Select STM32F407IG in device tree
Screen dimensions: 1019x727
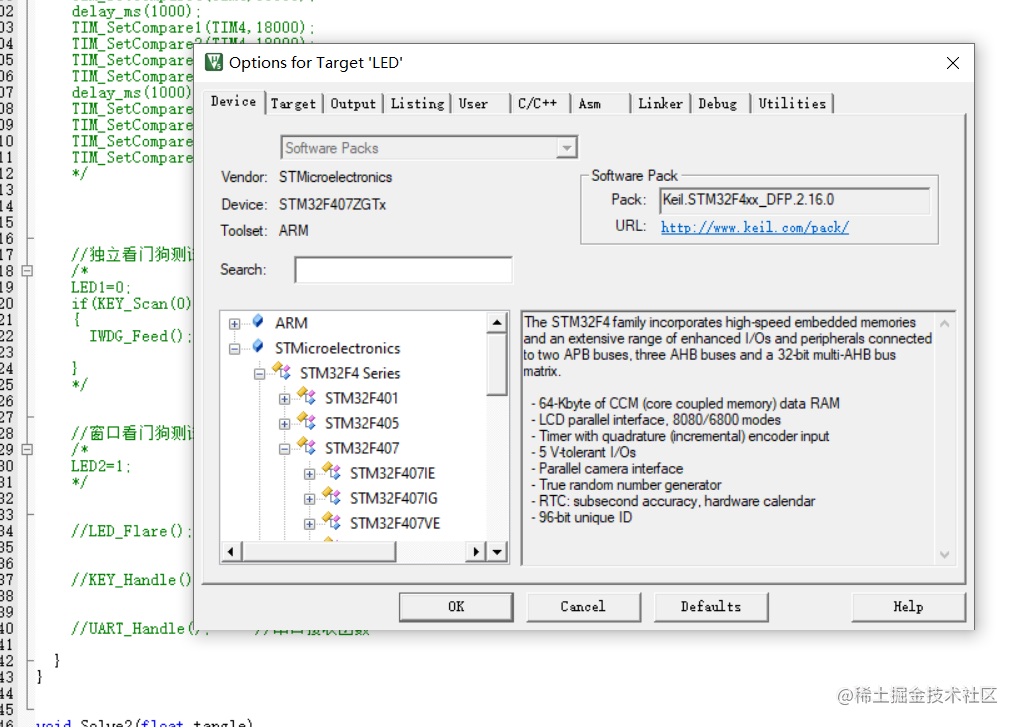pos(393,498)
